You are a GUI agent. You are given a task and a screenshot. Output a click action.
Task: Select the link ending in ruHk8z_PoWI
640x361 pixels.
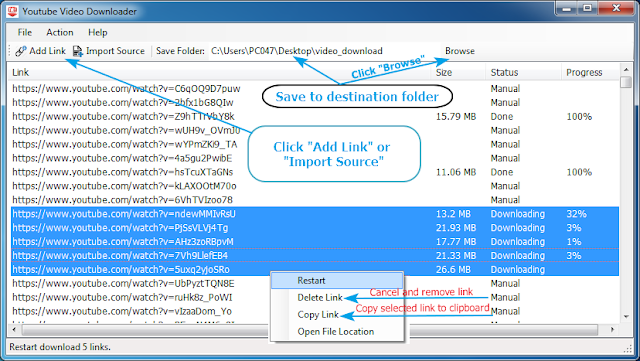122,297
